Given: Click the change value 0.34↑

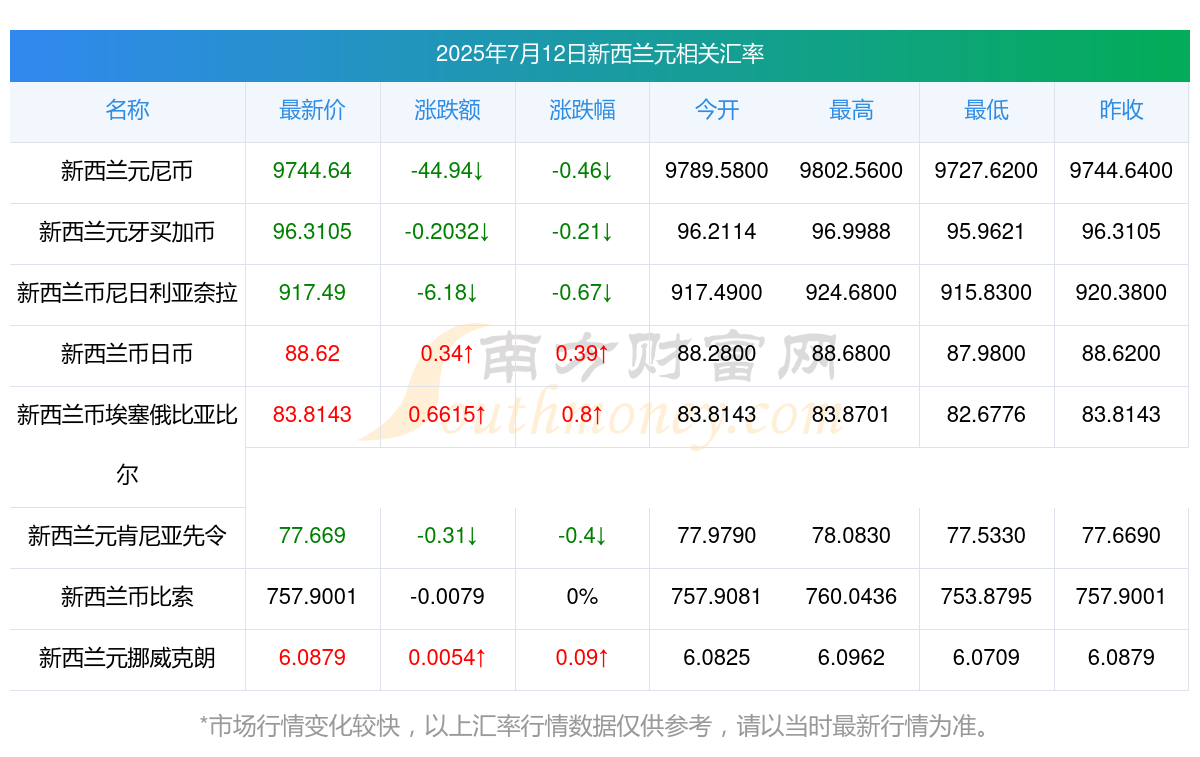Looking at the screenshot, I should coord(447,354).
